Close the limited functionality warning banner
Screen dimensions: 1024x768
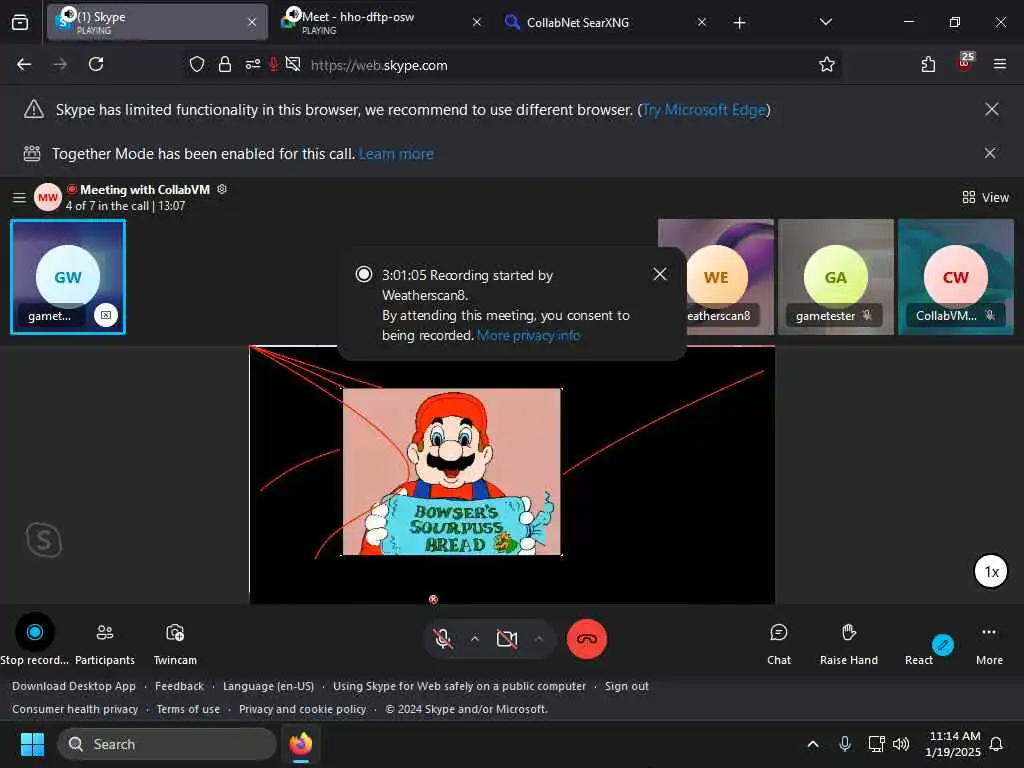(991, 109)
